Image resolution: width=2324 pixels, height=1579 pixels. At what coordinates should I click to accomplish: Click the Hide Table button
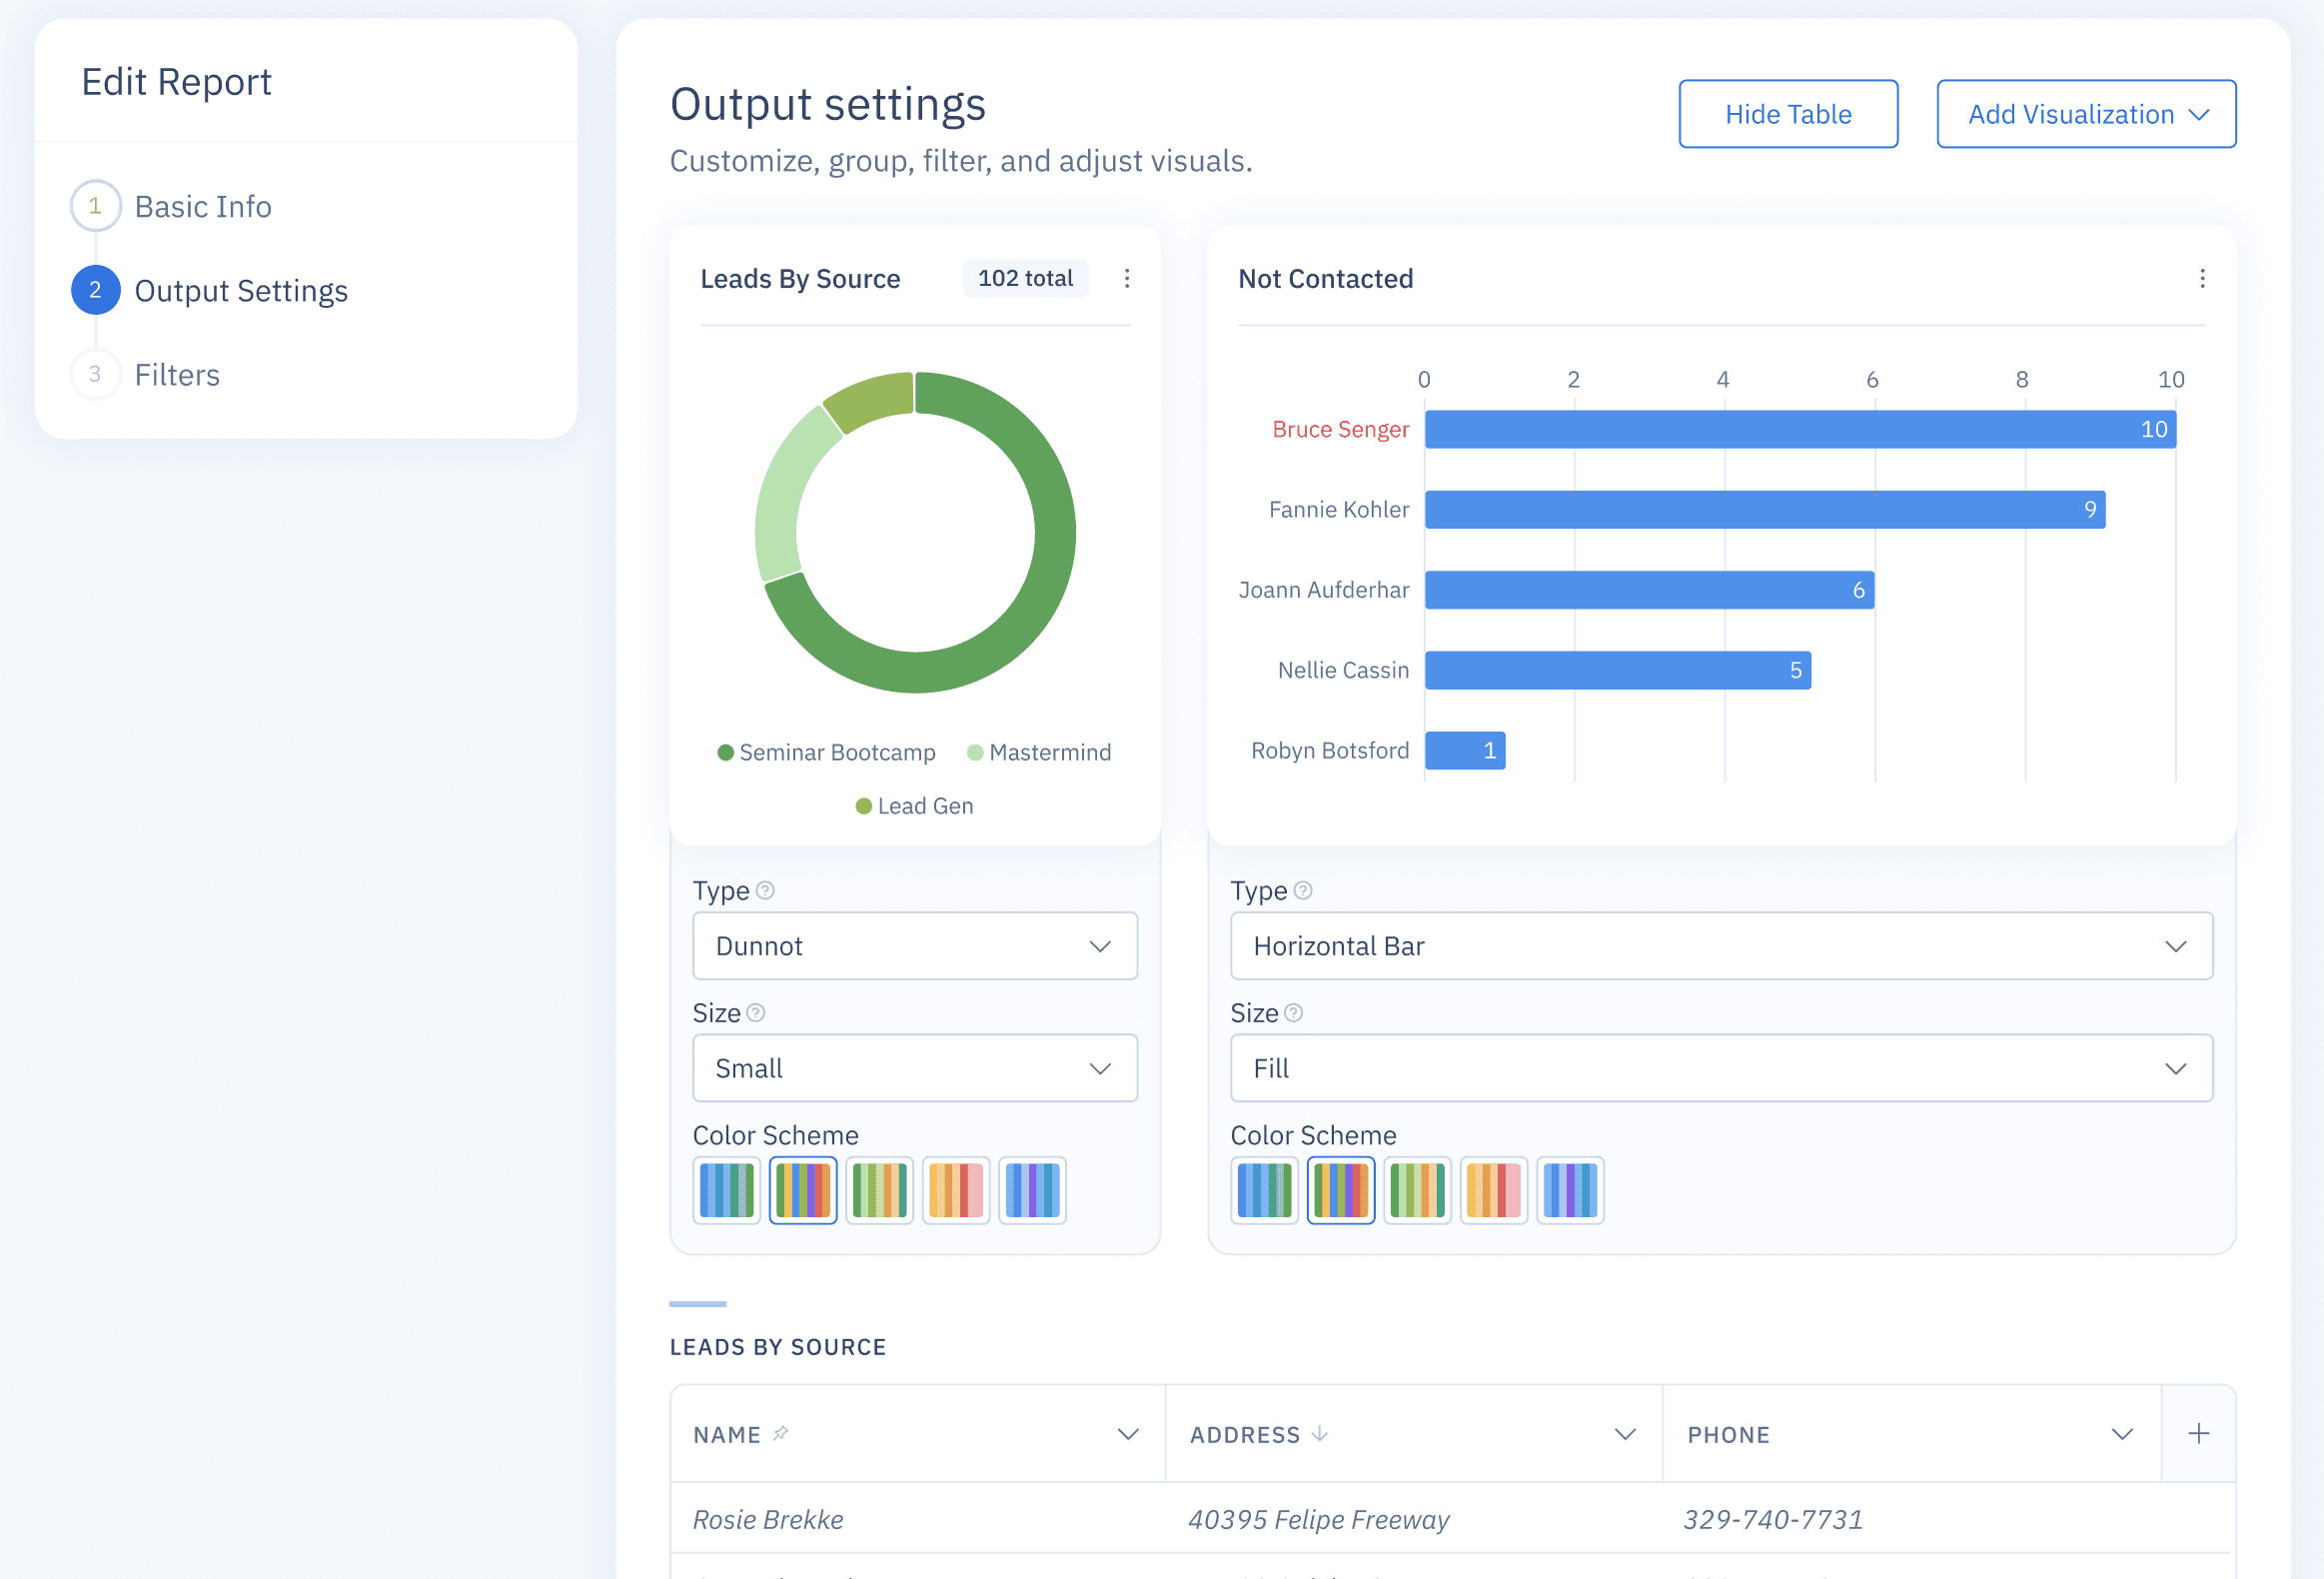pos(1787,114)
